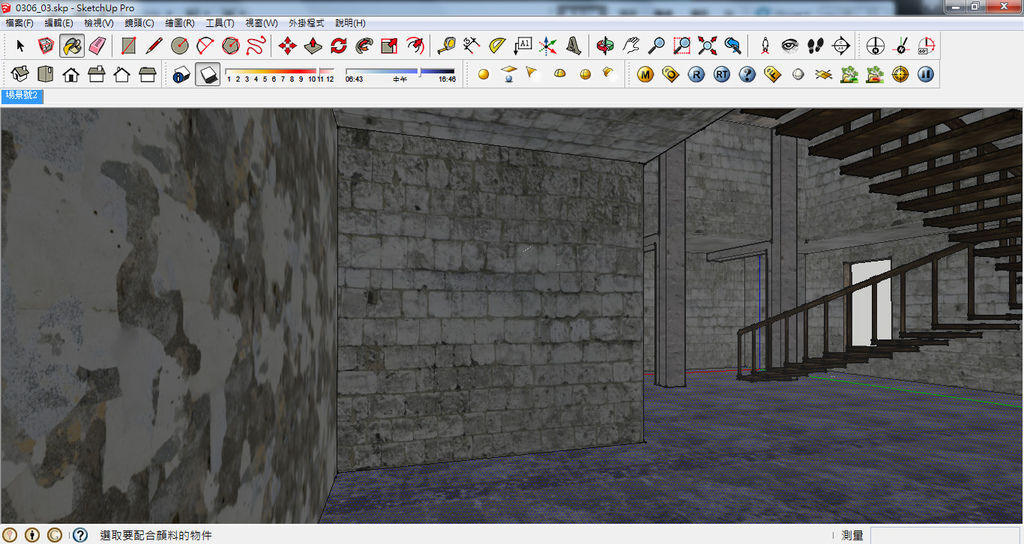Activate the Push/Pull tool
1024x544 pixels.
point(313,46)
